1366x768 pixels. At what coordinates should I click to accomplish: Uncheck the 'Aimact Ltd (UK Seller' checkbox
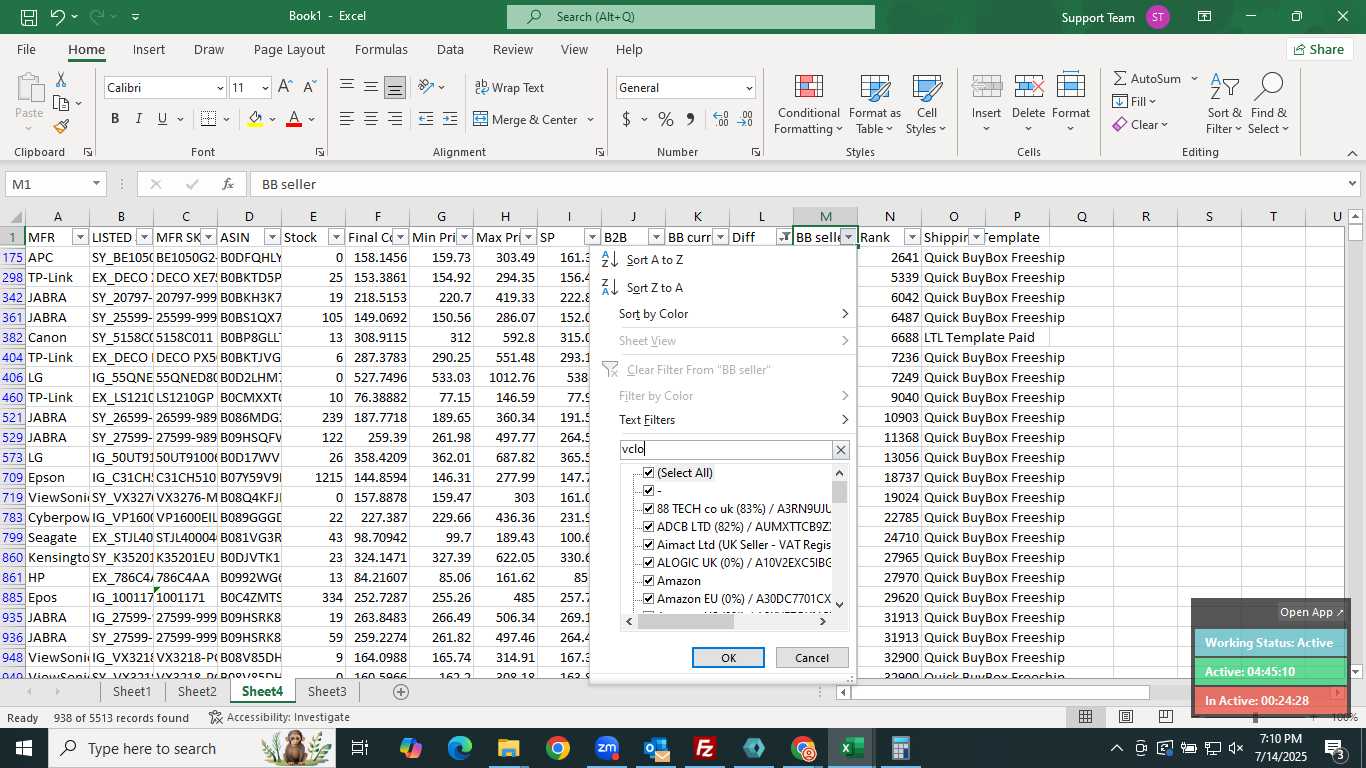pyautogui.click(x=648, y=545)
